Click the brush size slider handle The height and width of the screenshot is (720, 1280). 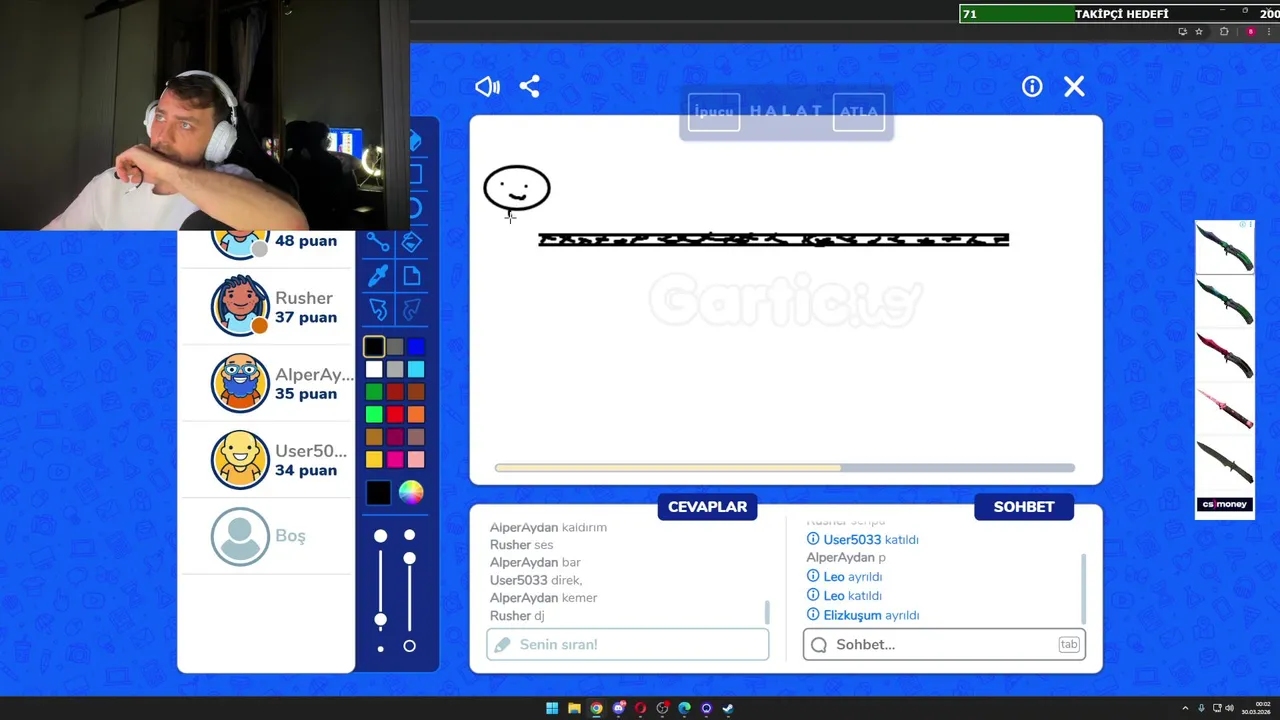click(380, 620)
